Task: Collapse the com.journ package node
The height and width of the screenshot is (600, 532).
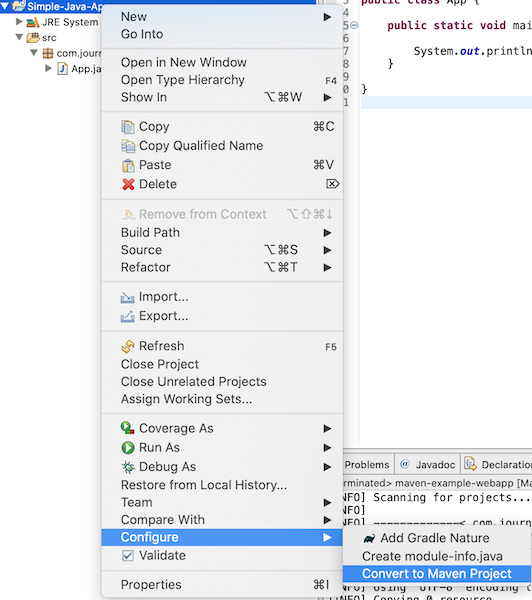Action: coord(34,52)
